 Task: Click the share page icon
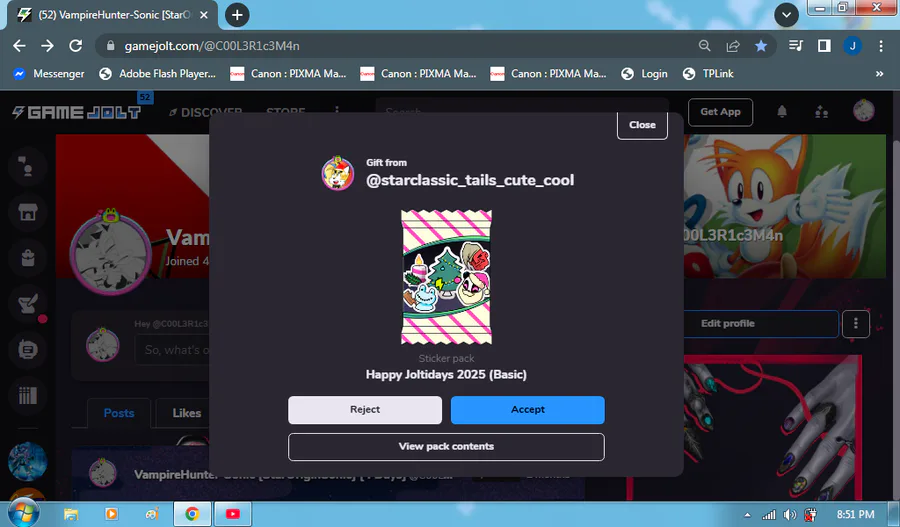point(733,46)
